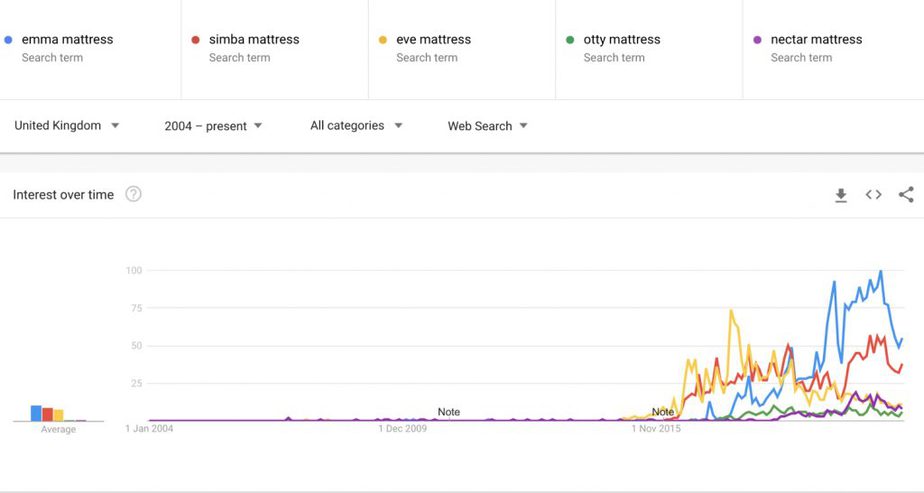Viewport: 924px width, 493px height.
Task: Click the green otty mattress color dot
Action: pyautogui.click(x=570, y=40)
